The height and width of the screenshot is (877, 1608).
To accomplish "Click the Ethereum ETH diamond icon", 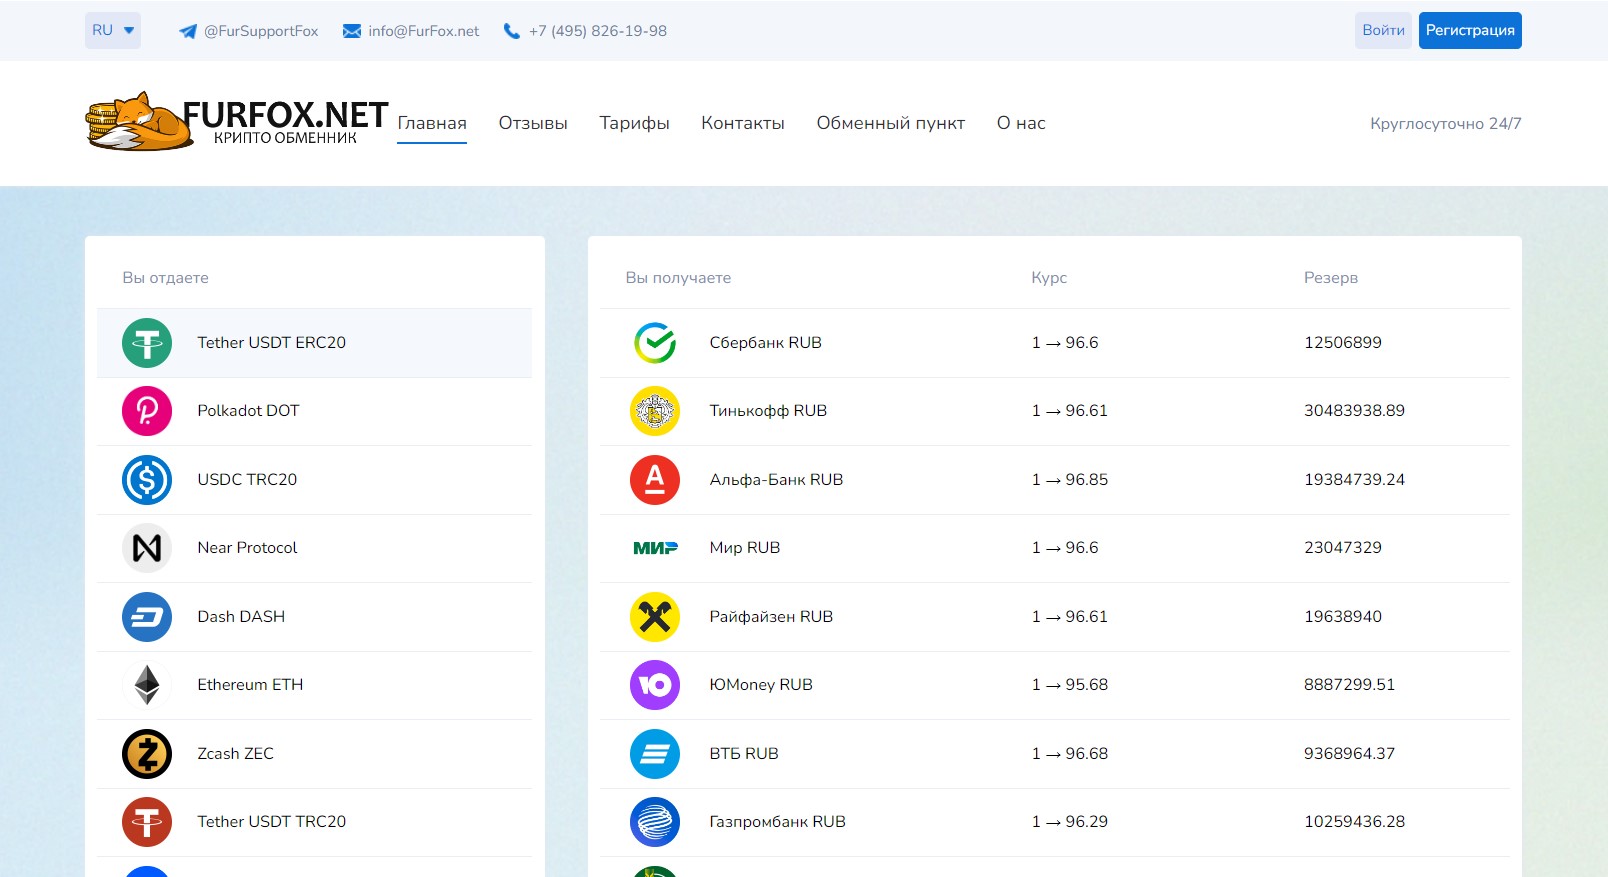I will pos(147,685).
